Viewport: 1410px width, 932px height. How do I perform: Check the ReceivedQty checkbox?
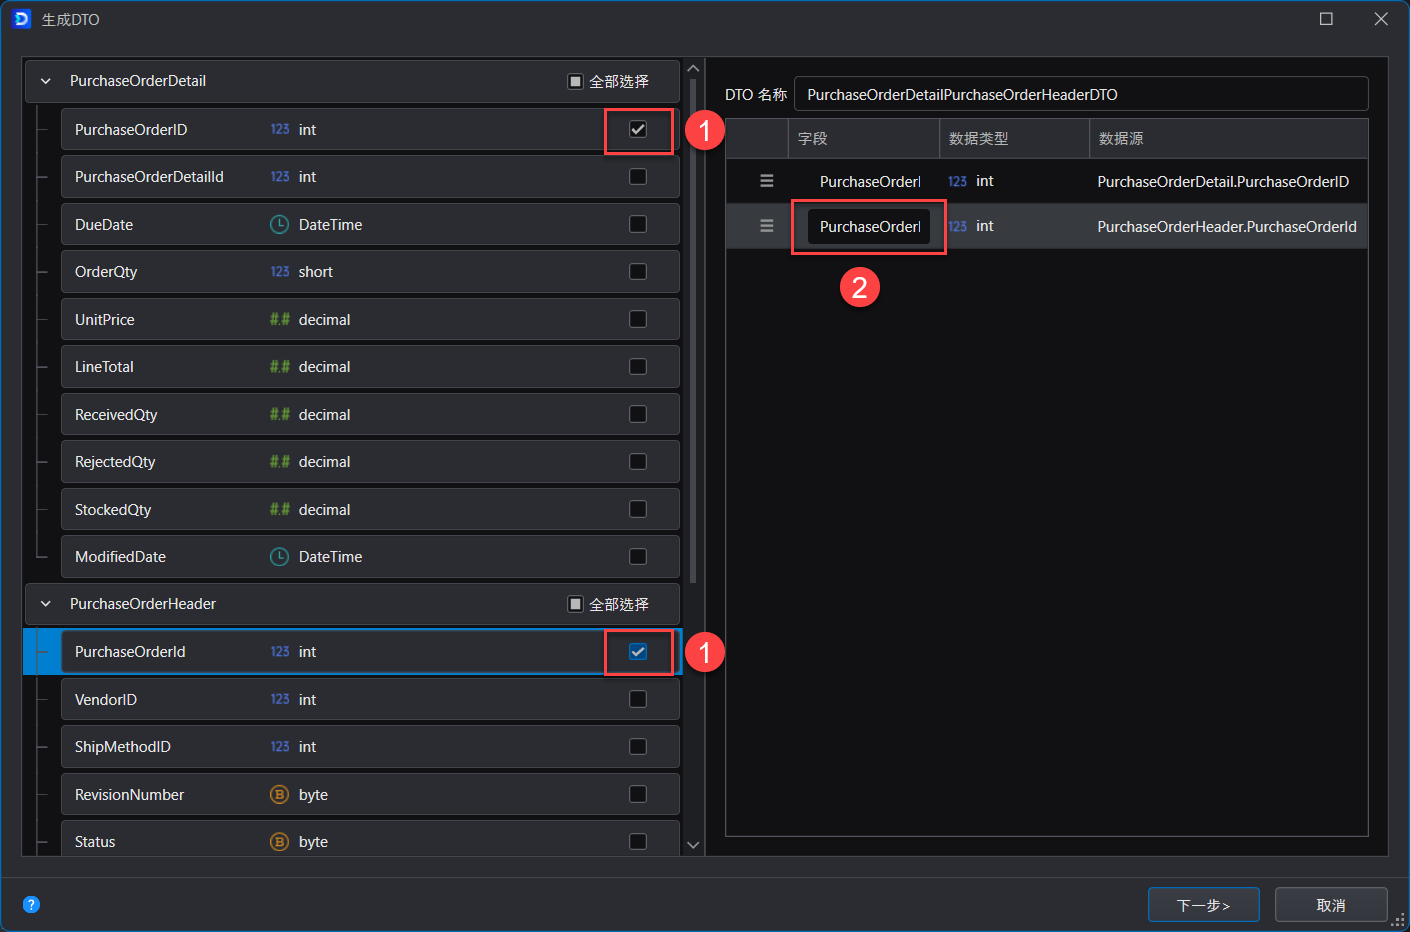[638, 414]
